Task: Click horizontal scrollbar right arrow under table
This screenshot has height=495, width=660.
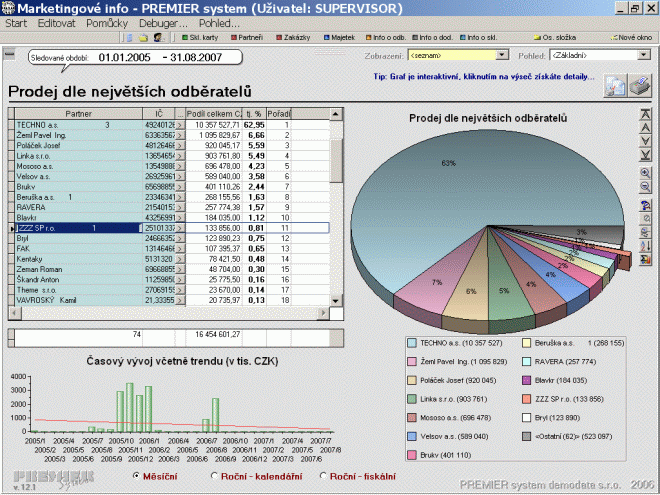Action: [x=323, y=313]
